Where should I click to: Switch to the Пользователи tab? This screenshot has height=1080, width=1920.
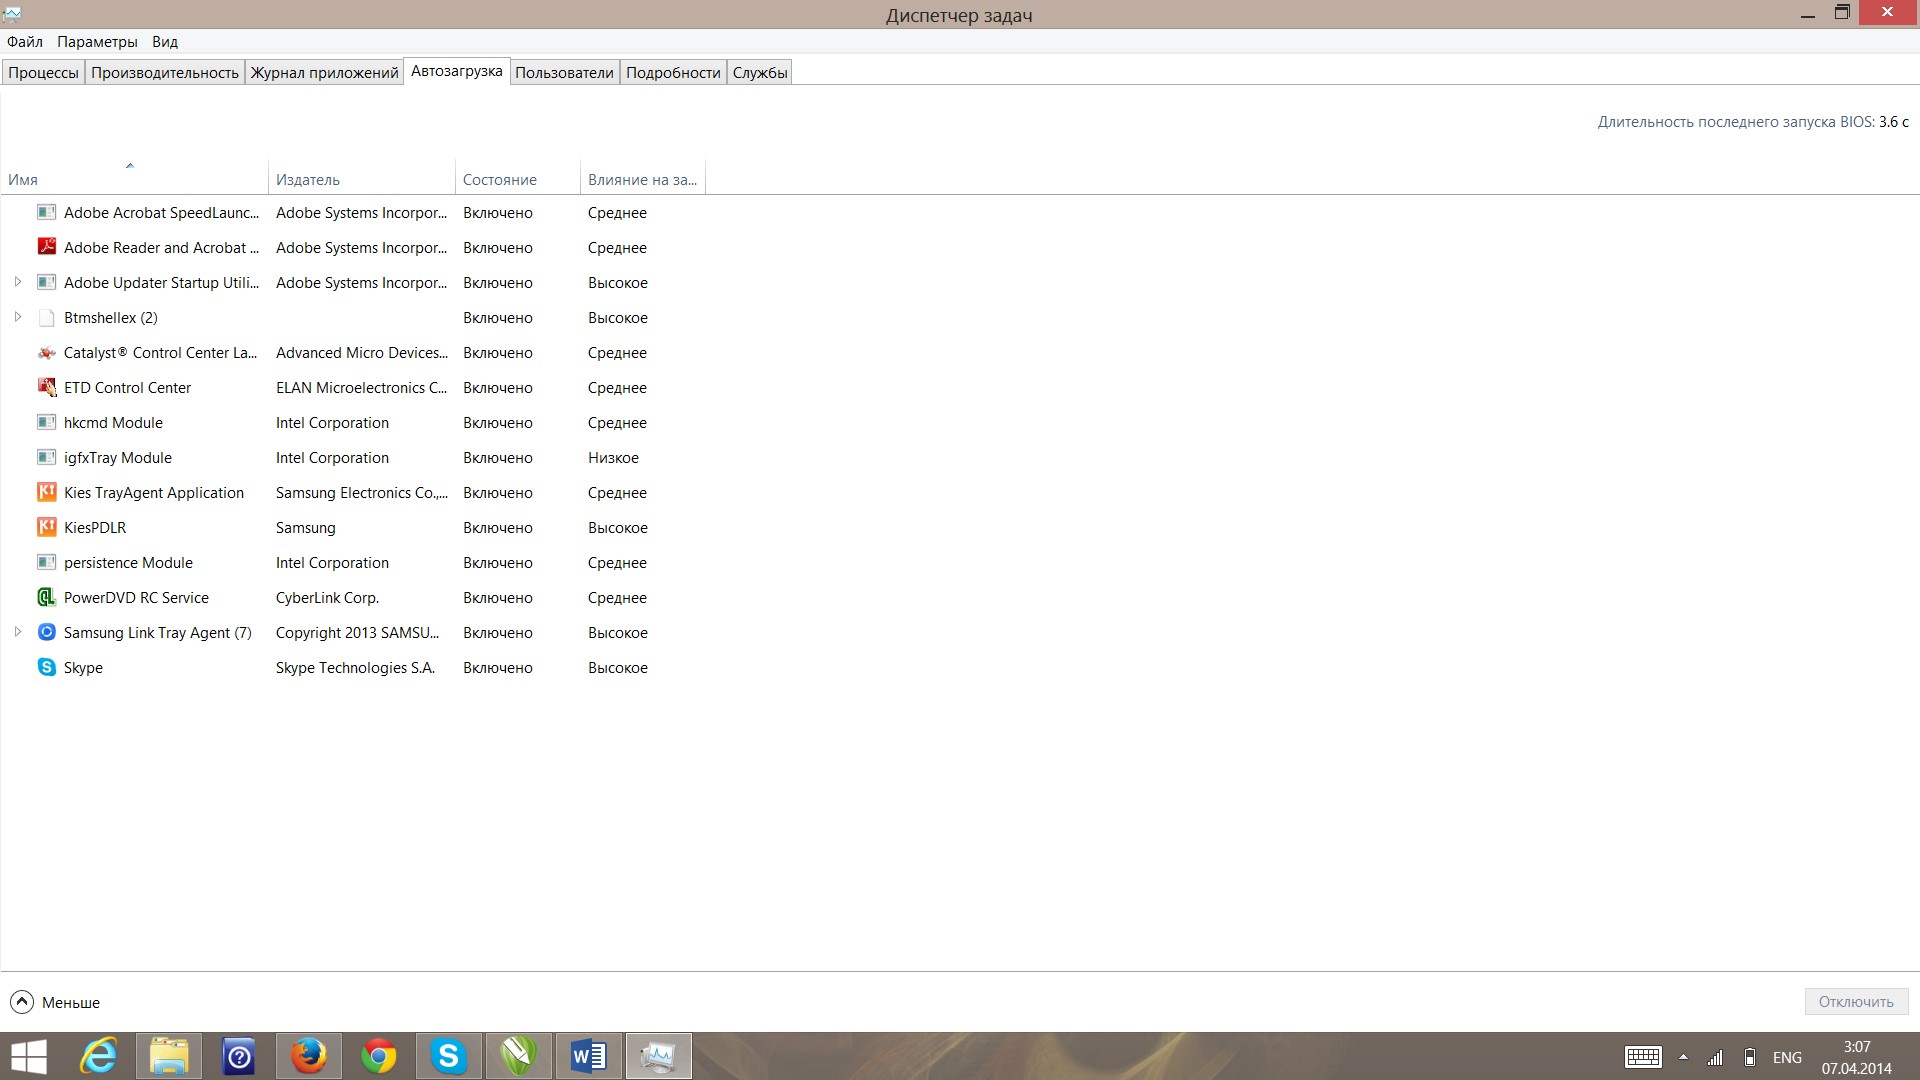[564, 72]
